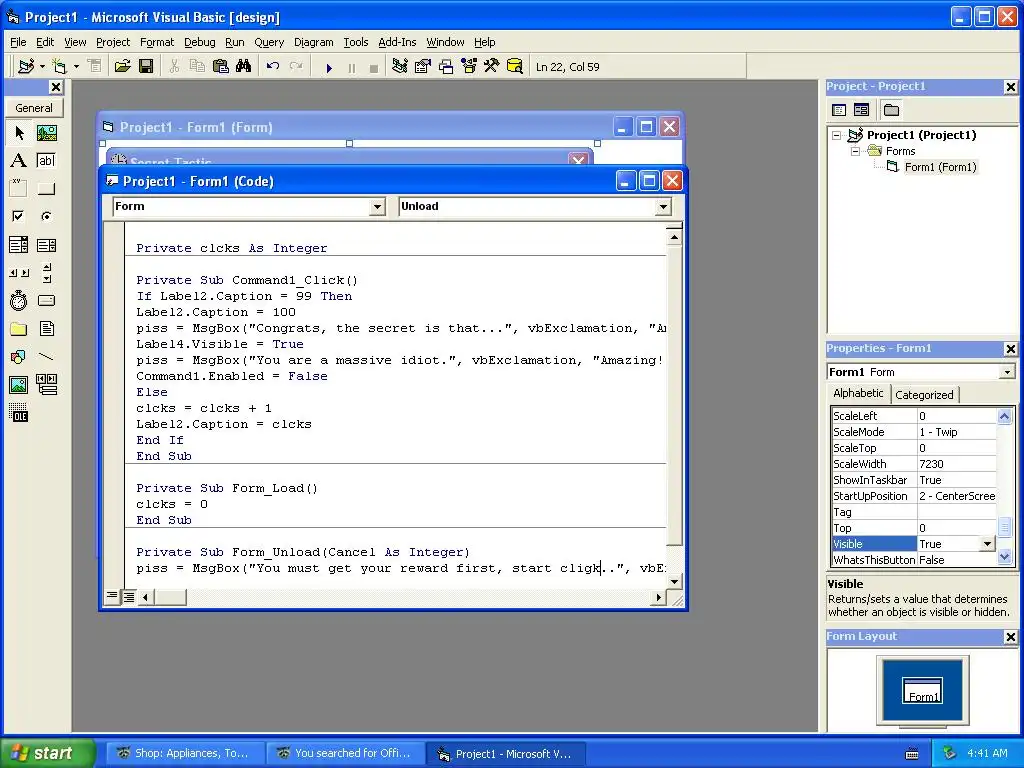The height and width of the screenshot is (768, 1024).
Task: Start the program with the Run arrow
Action: point(329,67)
